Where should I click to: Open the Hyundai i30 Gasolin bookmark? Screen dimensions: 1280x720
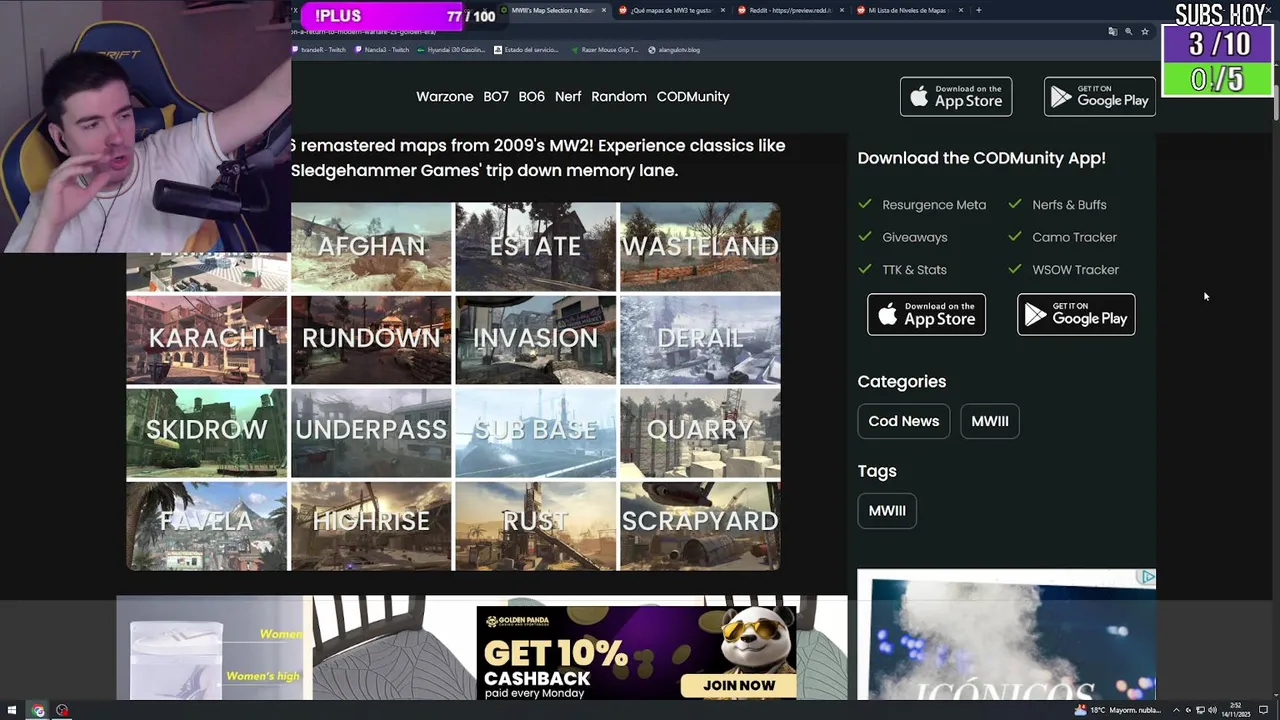coord(452,49)
